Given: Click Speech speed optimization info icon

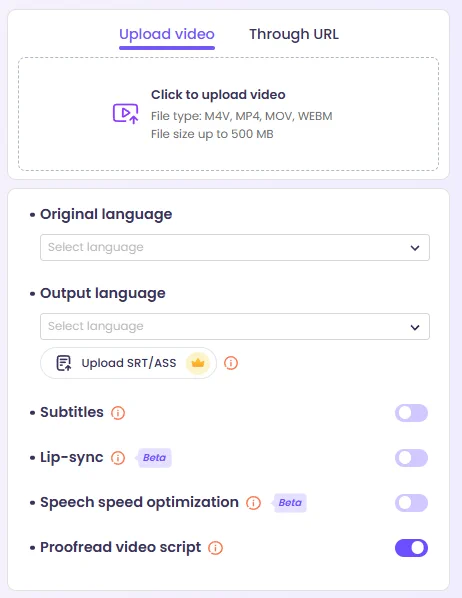Looking at the screenshot, I should (x=253, y=503).
